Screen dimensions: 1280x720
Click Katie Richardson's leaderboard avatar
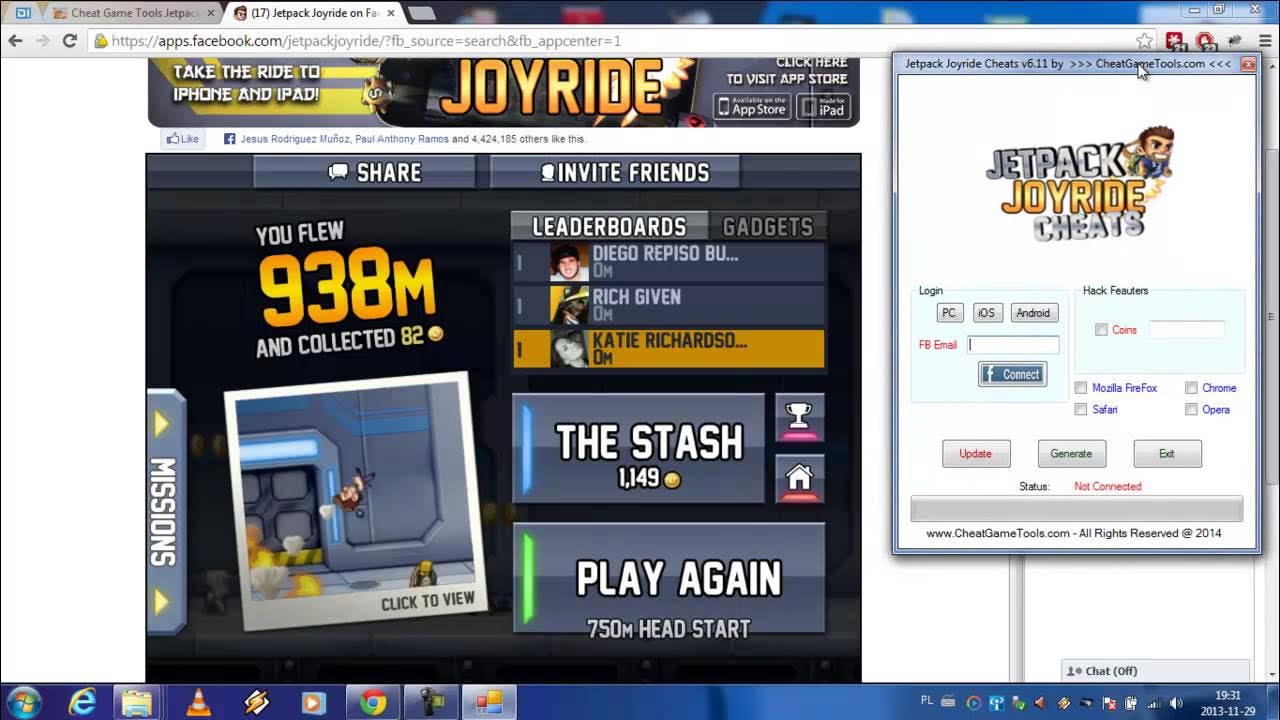tap(569, 349)
